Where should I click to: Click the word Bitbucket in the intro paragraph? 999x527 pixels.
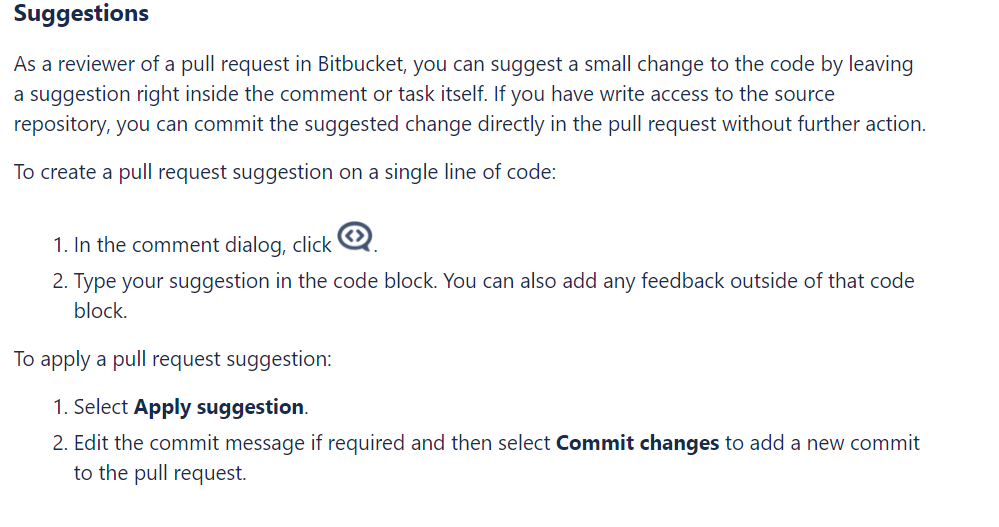coord(361,64)
